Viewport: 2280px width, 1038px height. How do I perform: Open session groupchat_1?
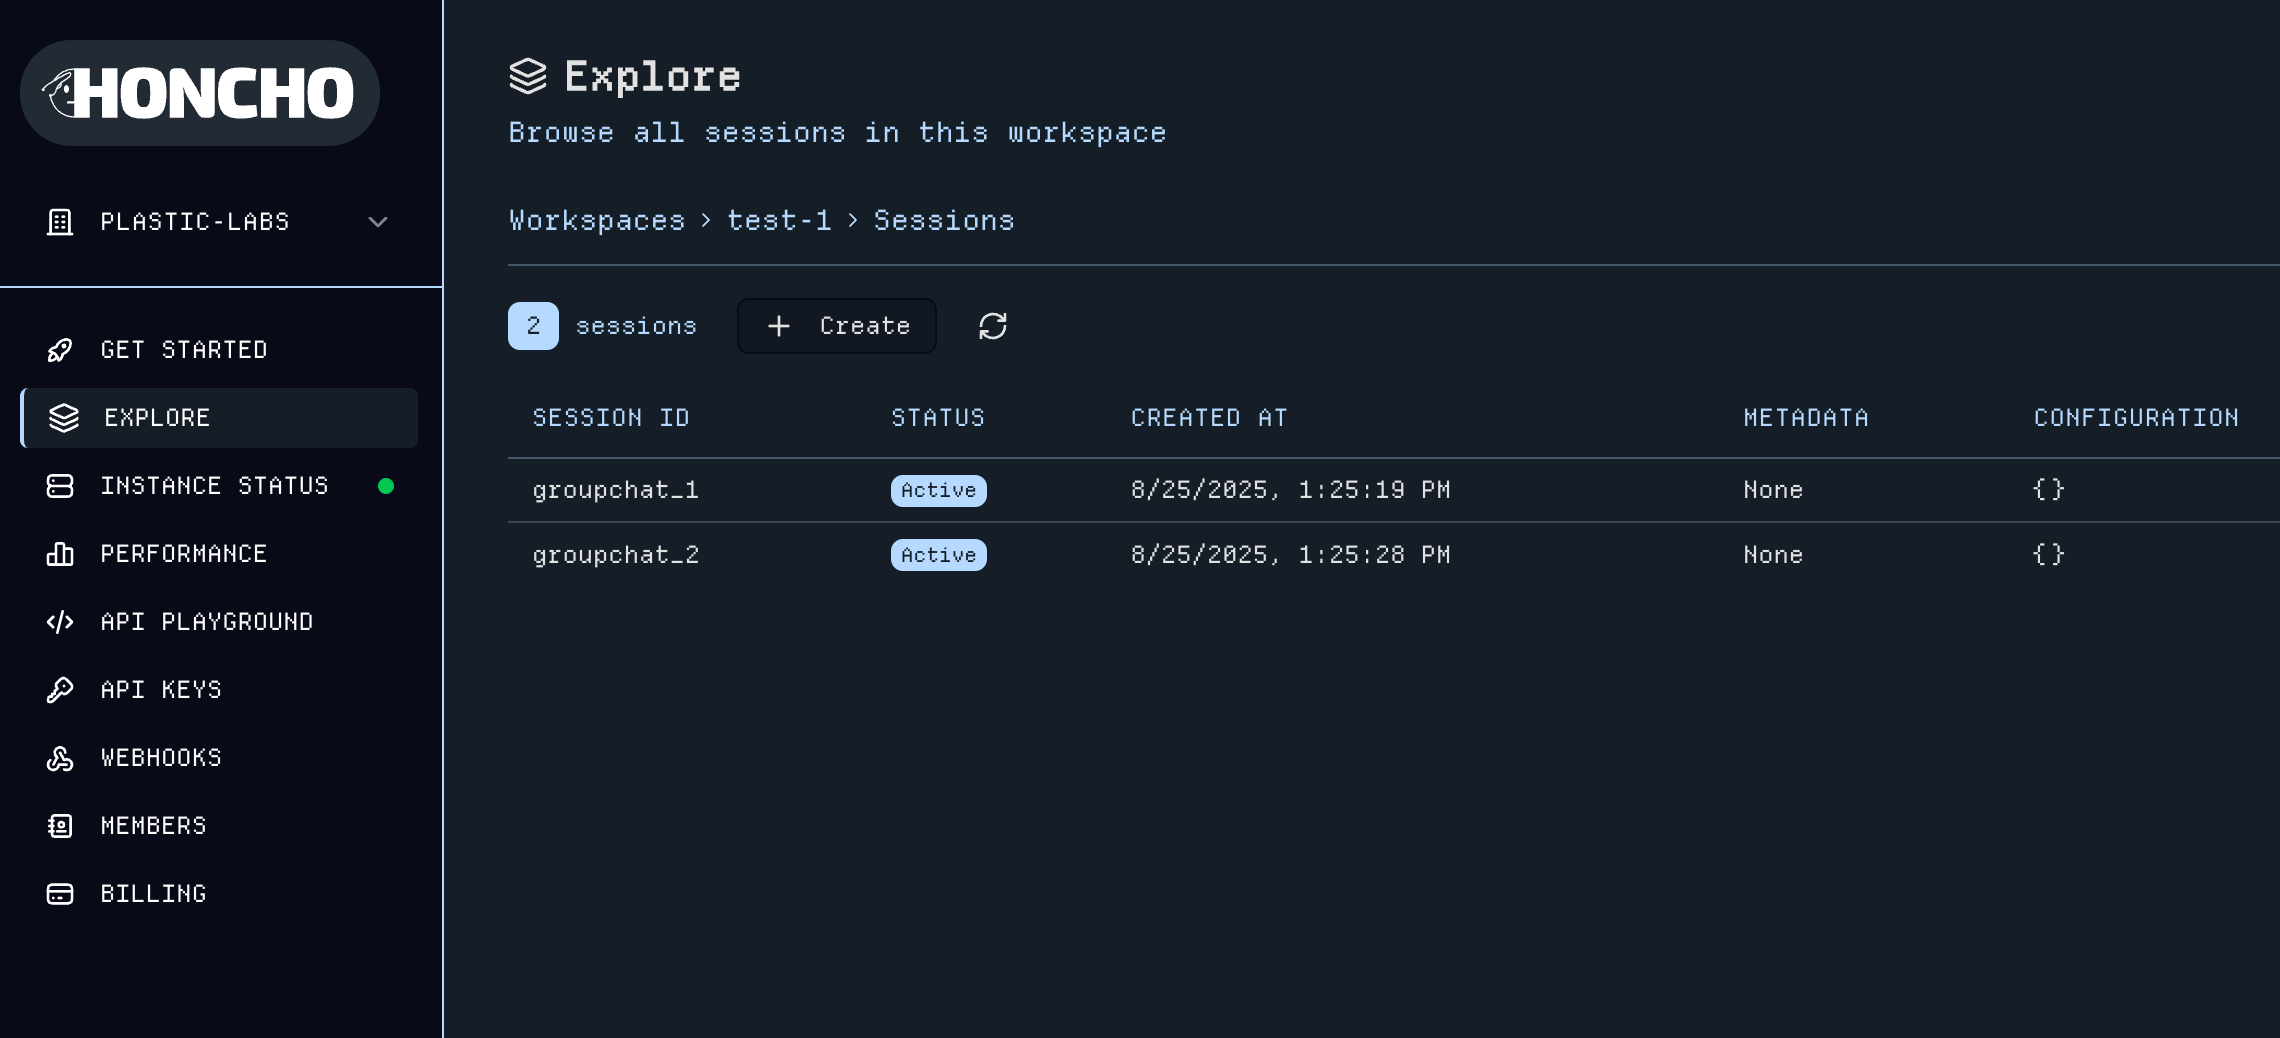[x=615, y=490]
